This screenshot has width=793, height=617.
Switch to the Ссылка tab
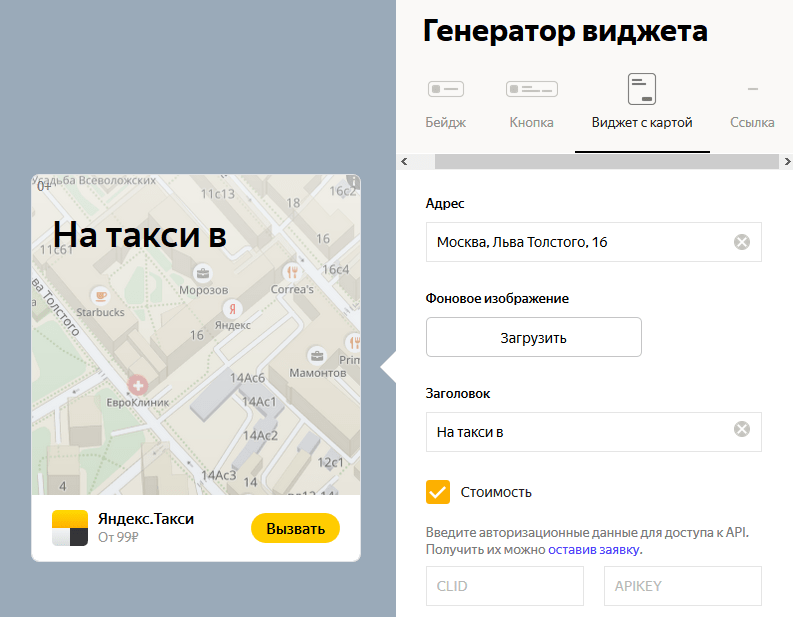pos(752,122)
